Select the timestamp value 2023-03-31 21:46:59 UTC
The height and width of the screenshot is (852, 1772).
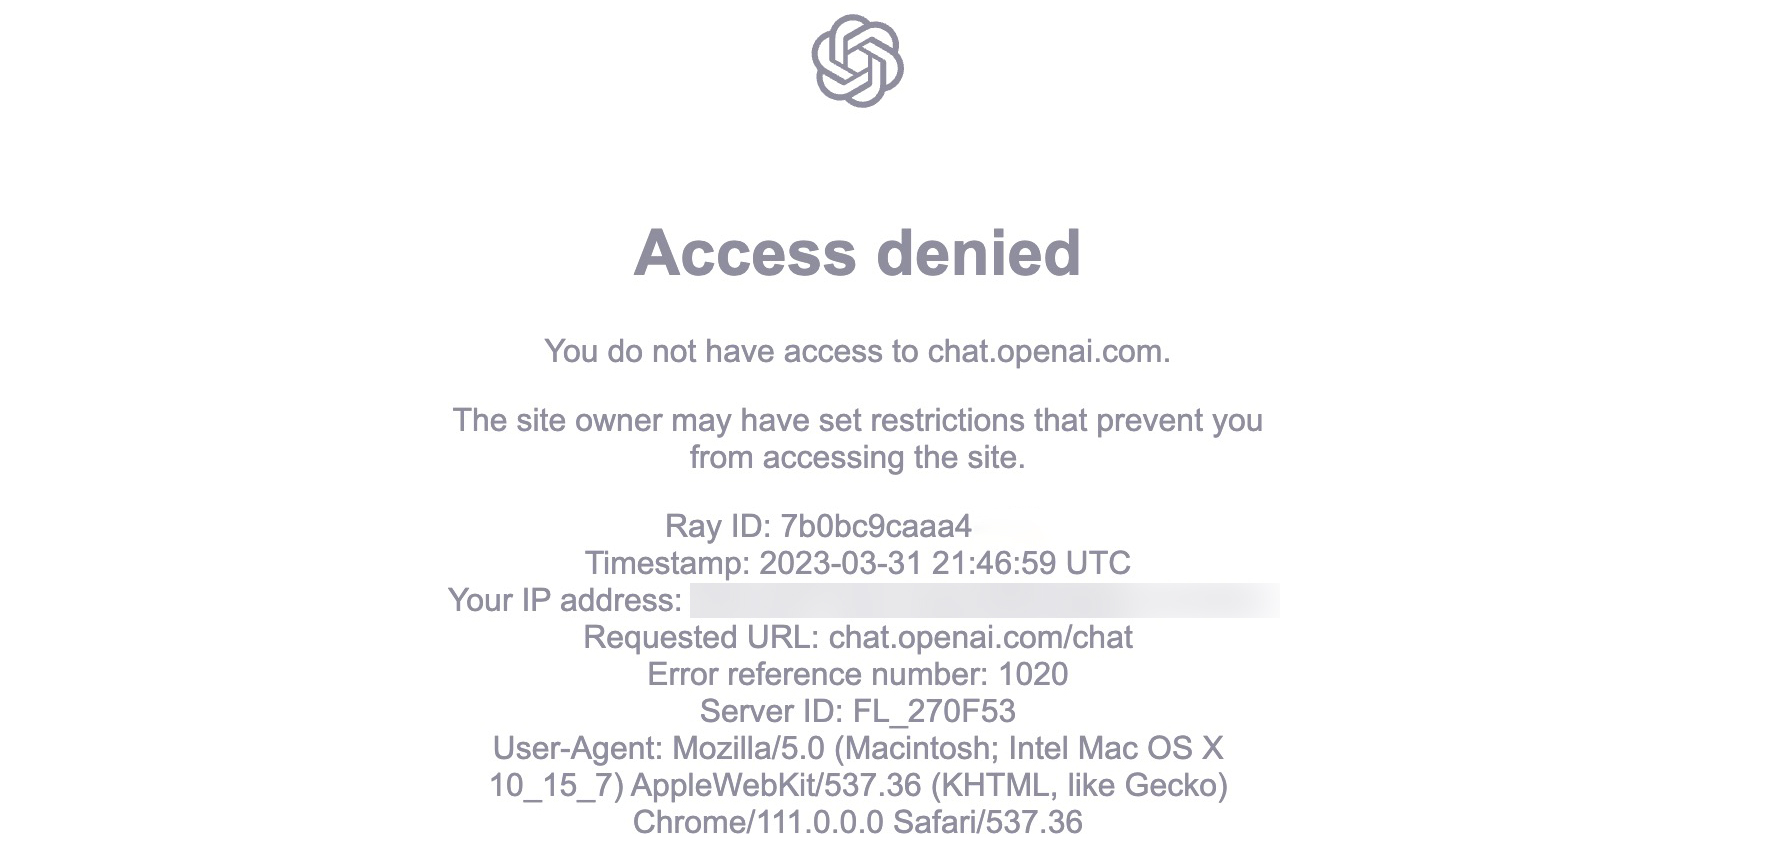[x=944, y=563]
